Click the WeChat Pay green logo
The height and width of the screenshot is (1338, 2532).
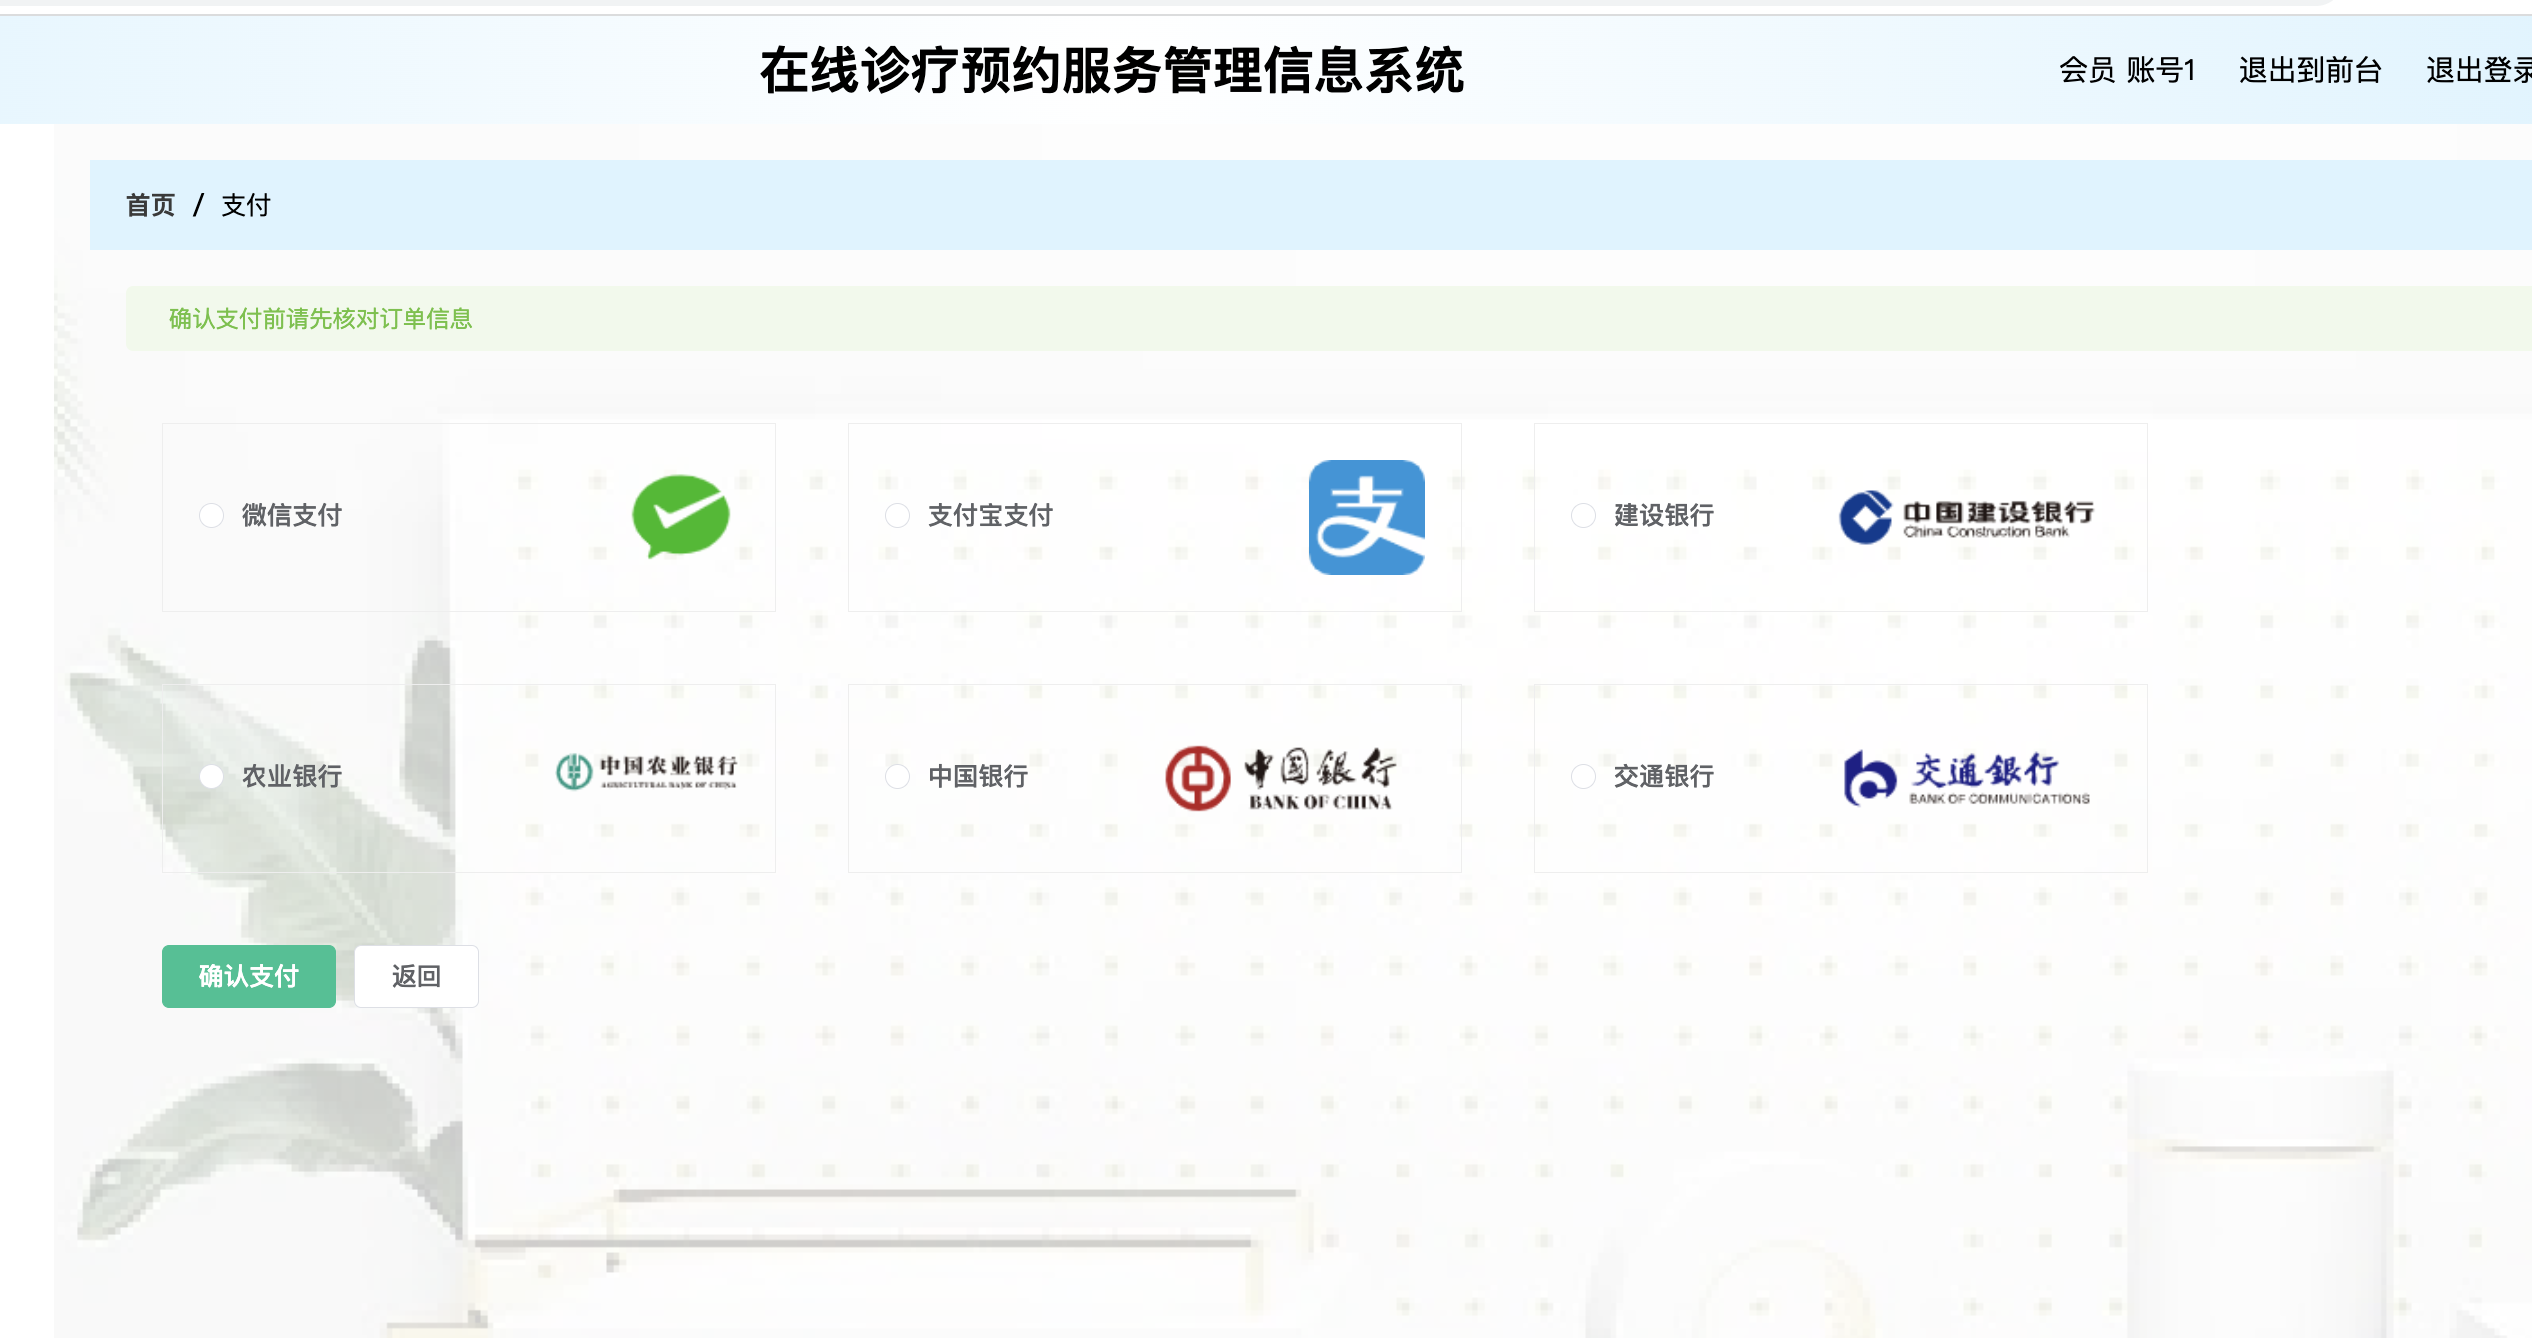coord(681,516)
